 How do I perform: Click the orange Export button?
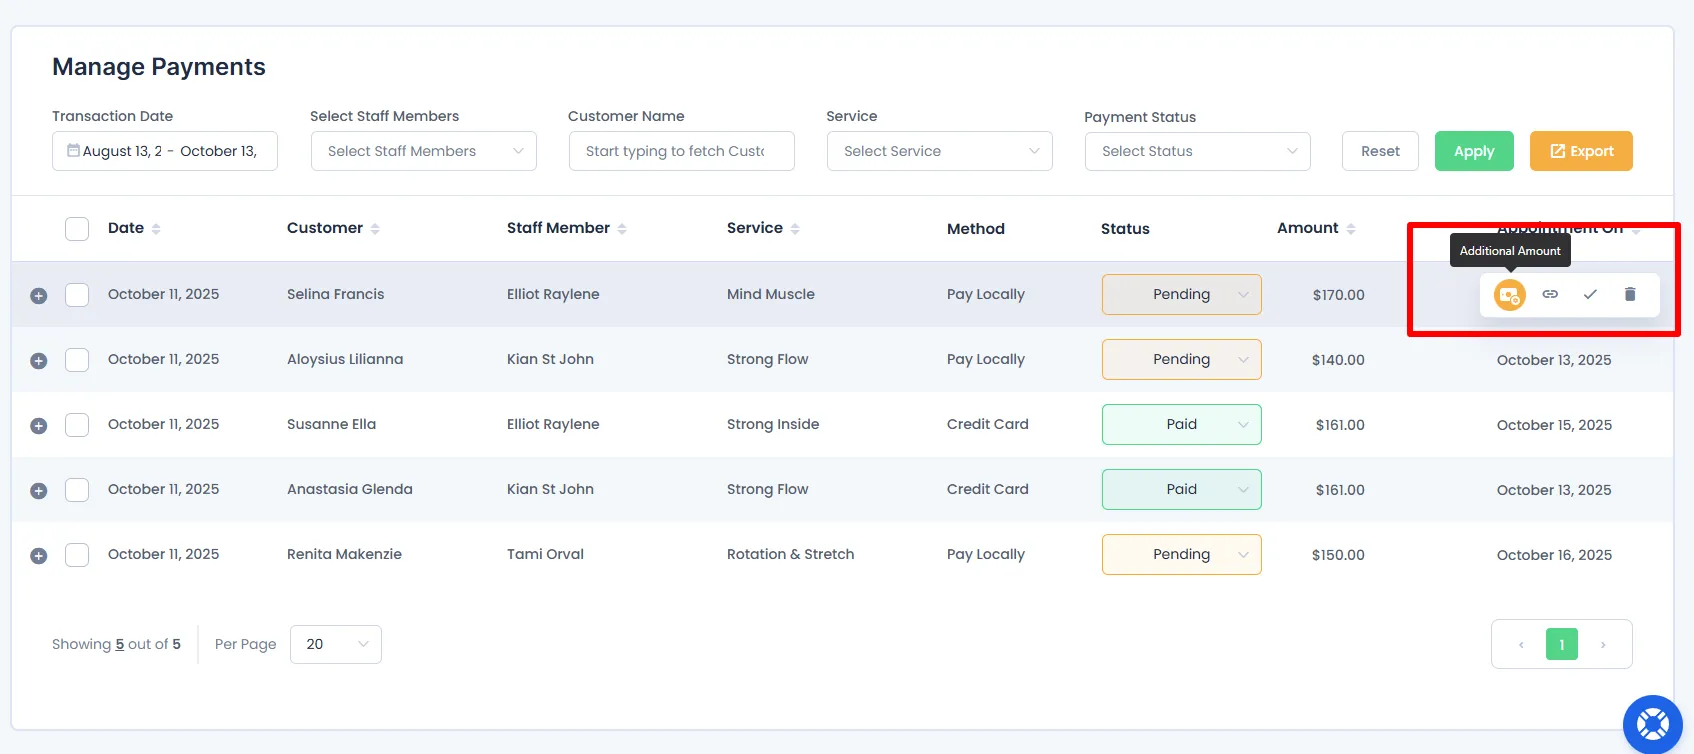pos(1581,151)
